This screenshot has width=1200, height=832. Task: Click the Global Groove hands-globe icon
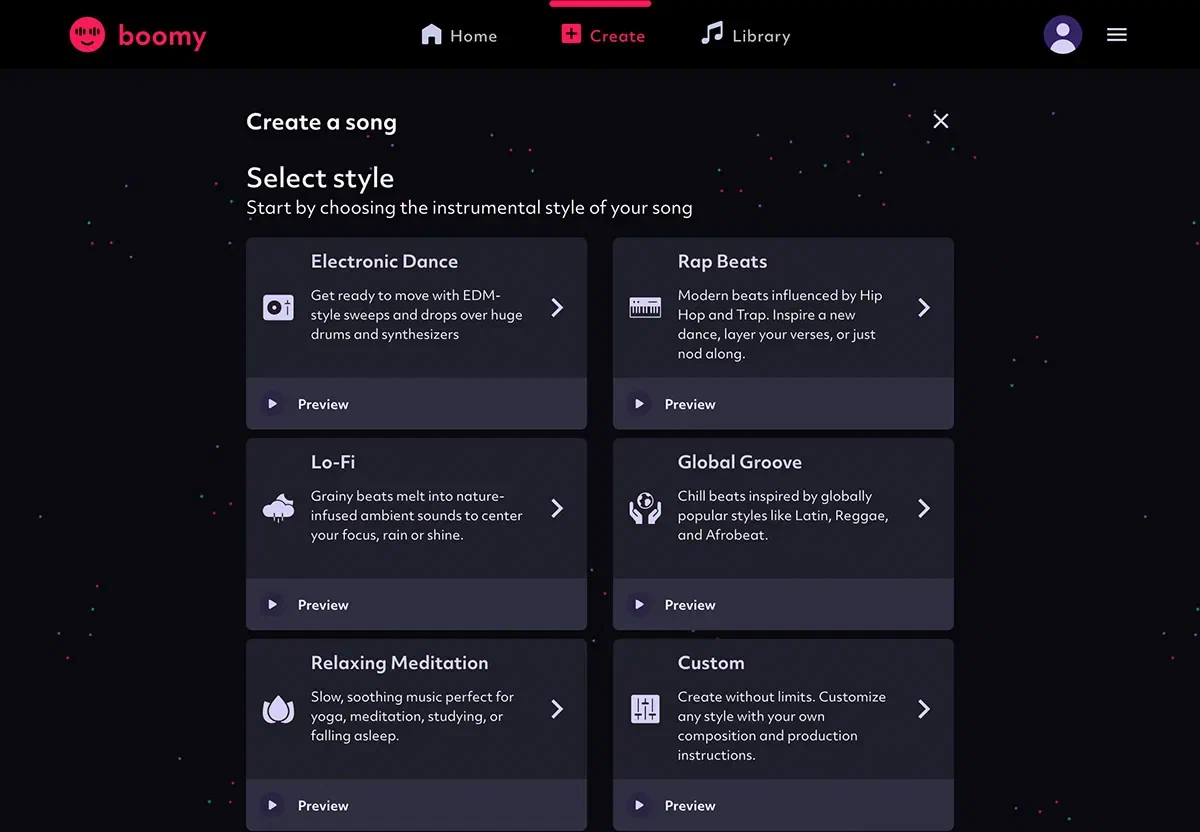tap(645, 508)
